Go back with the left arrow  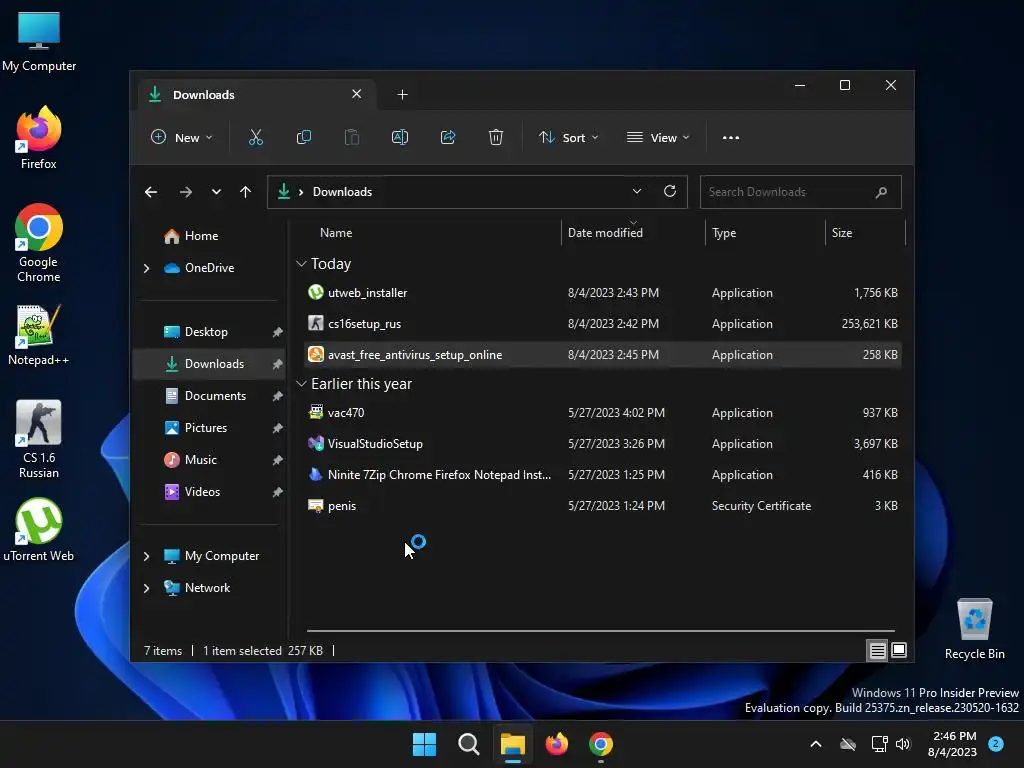click(151, 192)
